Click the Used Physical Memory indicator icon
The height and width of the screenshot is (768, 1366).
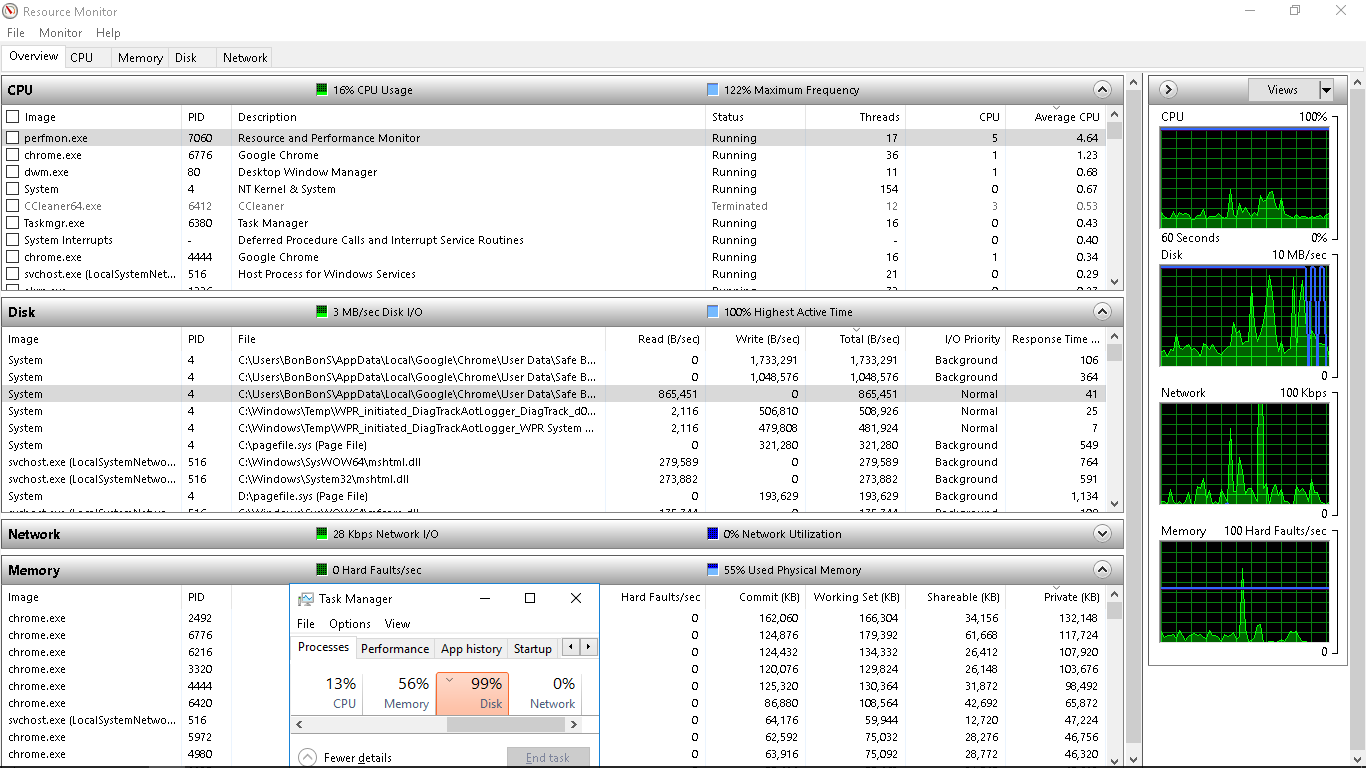713,570
